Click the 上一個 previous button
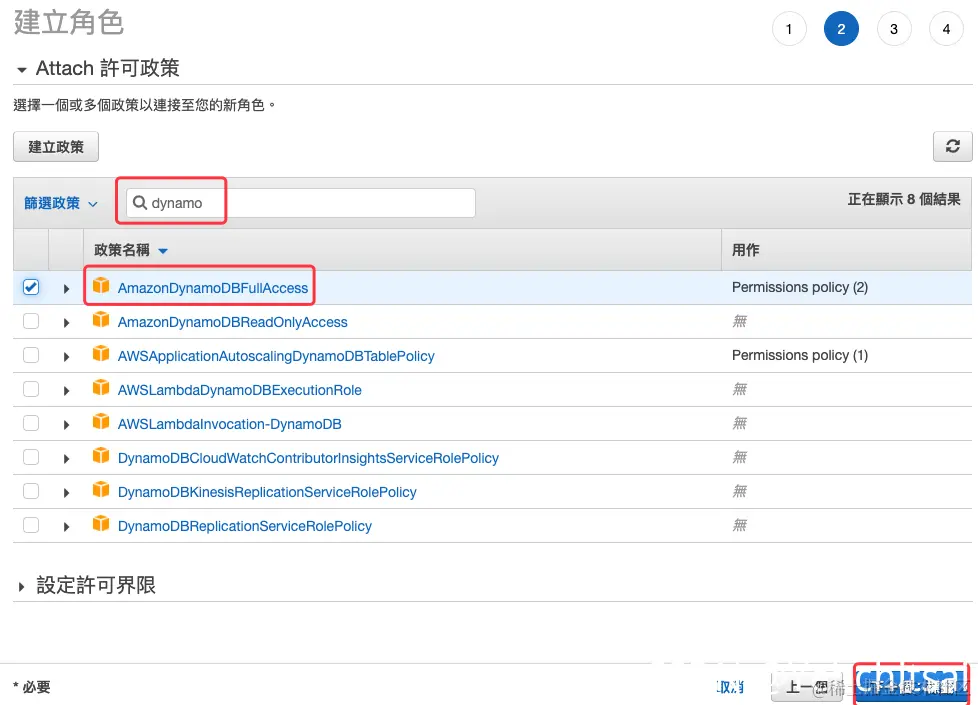 807,687
